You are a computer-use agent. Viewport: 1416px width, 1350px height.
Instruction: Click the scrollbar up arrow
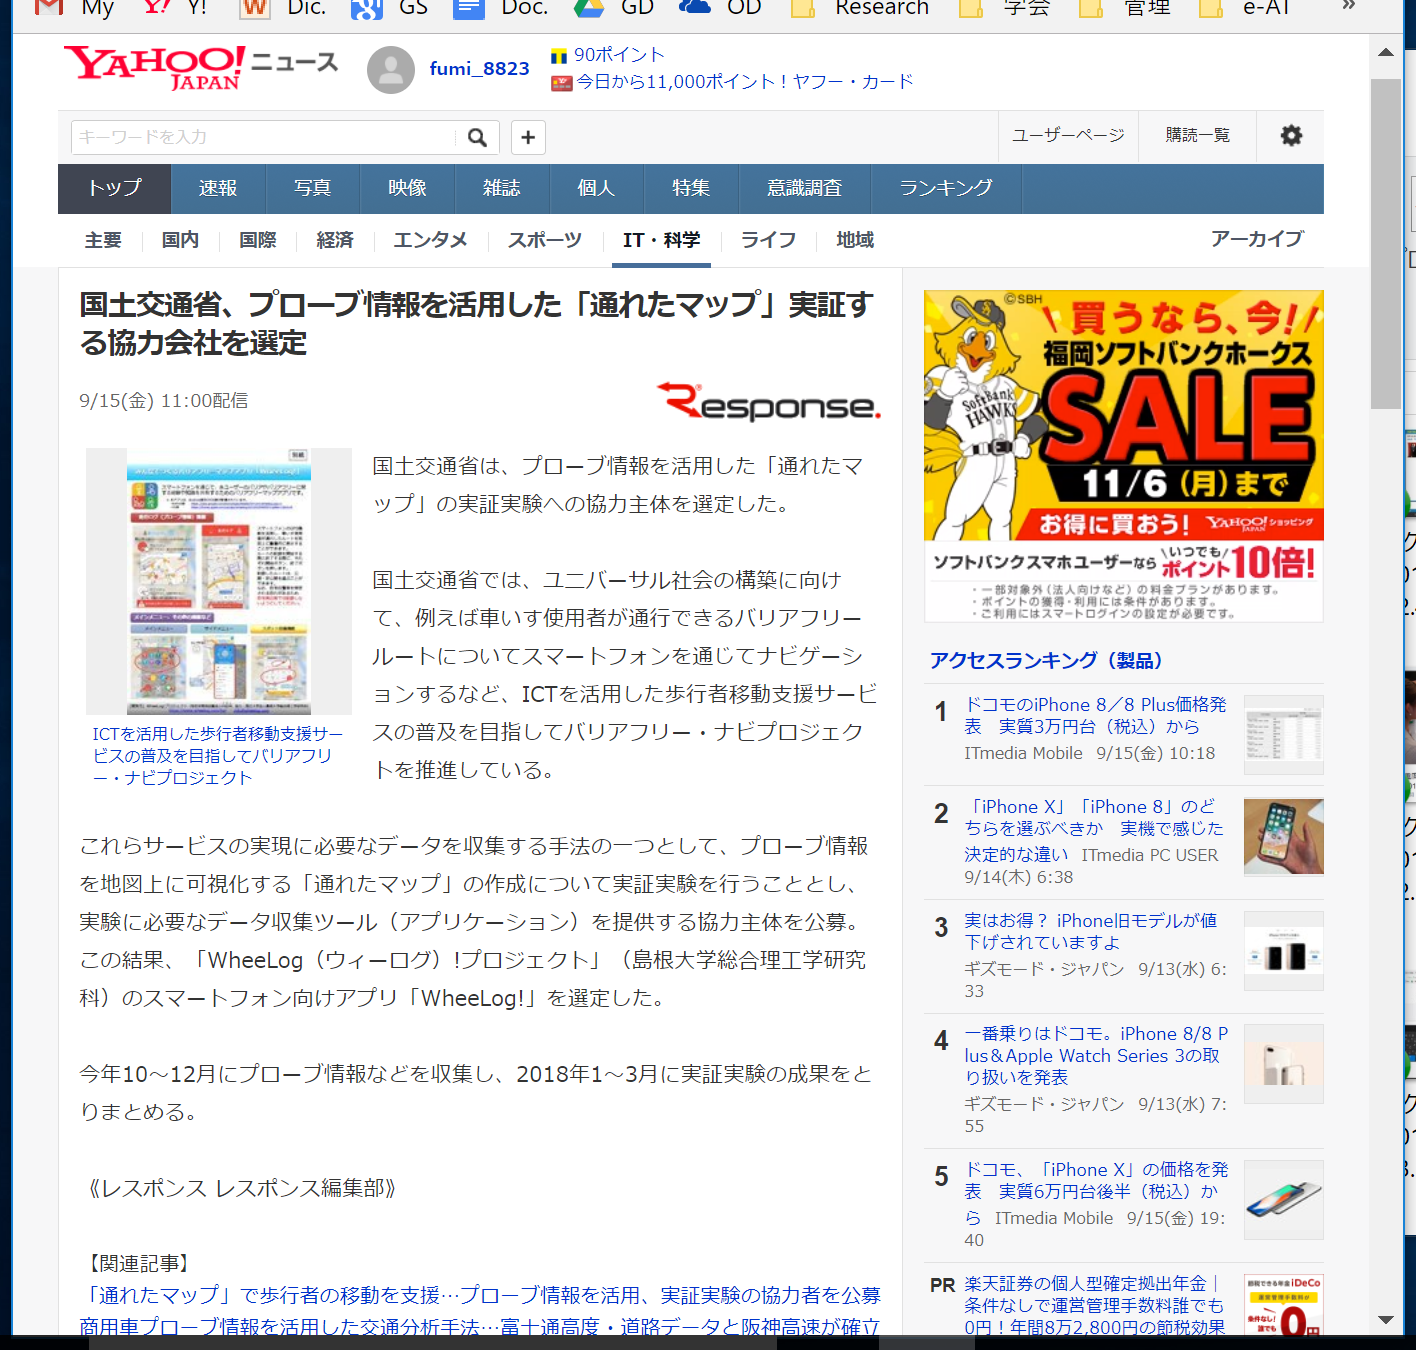click(x=1385, y=52)
